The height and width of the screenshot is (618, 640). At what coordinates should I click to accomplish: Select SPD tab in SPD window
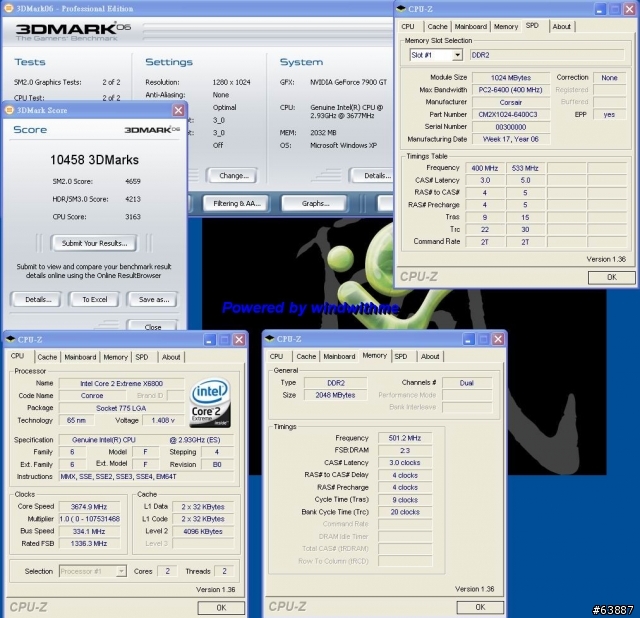(x=532, y=25)
